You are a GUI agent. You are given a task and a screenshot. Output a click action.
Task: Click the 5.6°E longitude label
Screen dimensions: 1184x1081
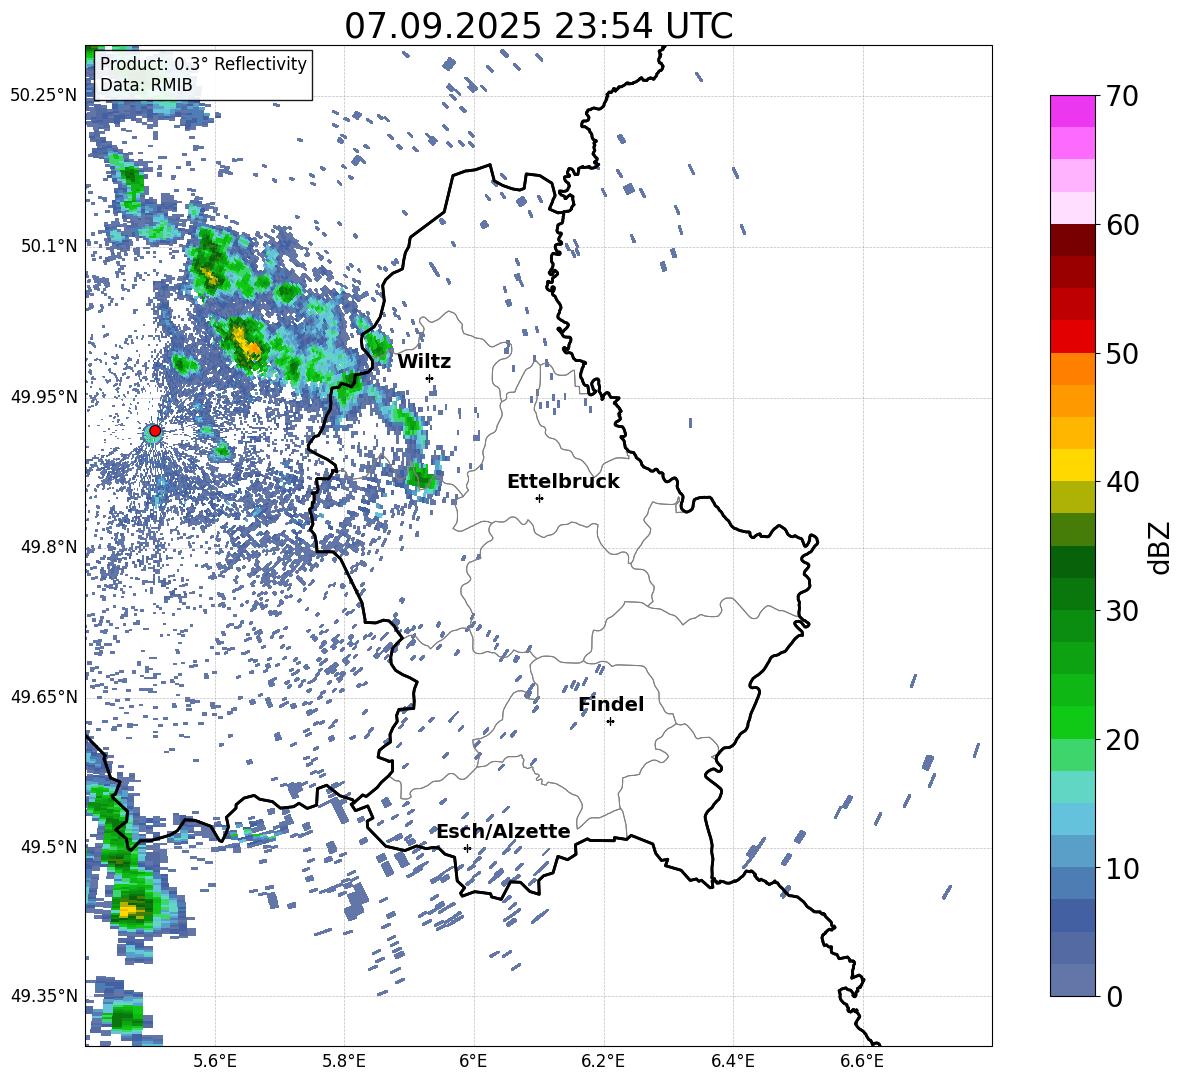(215, 1061)
